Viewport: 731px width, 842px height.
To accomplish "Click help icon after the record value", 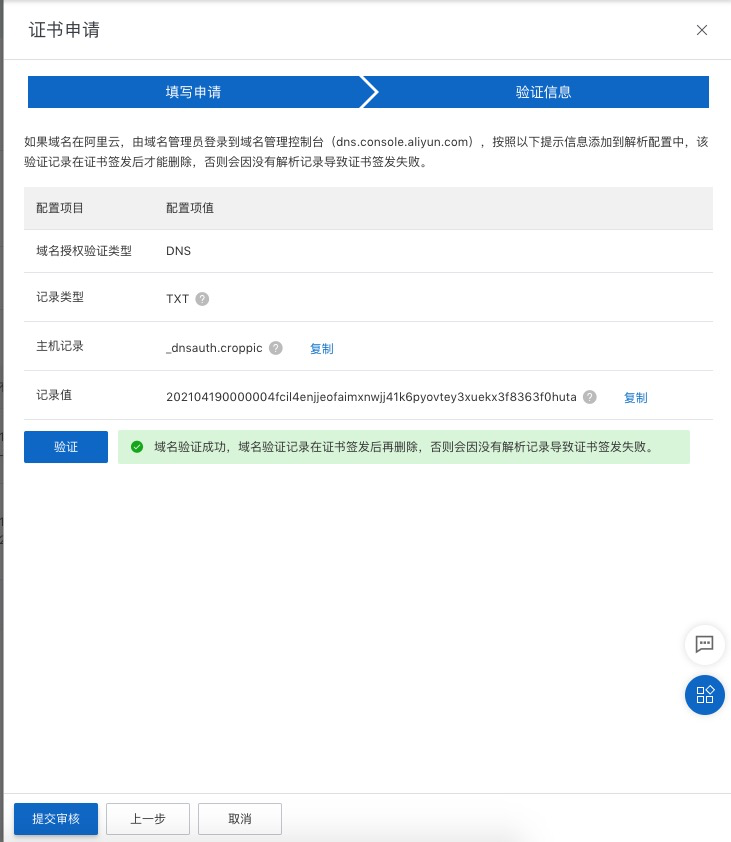I will [x=590, y=397].
